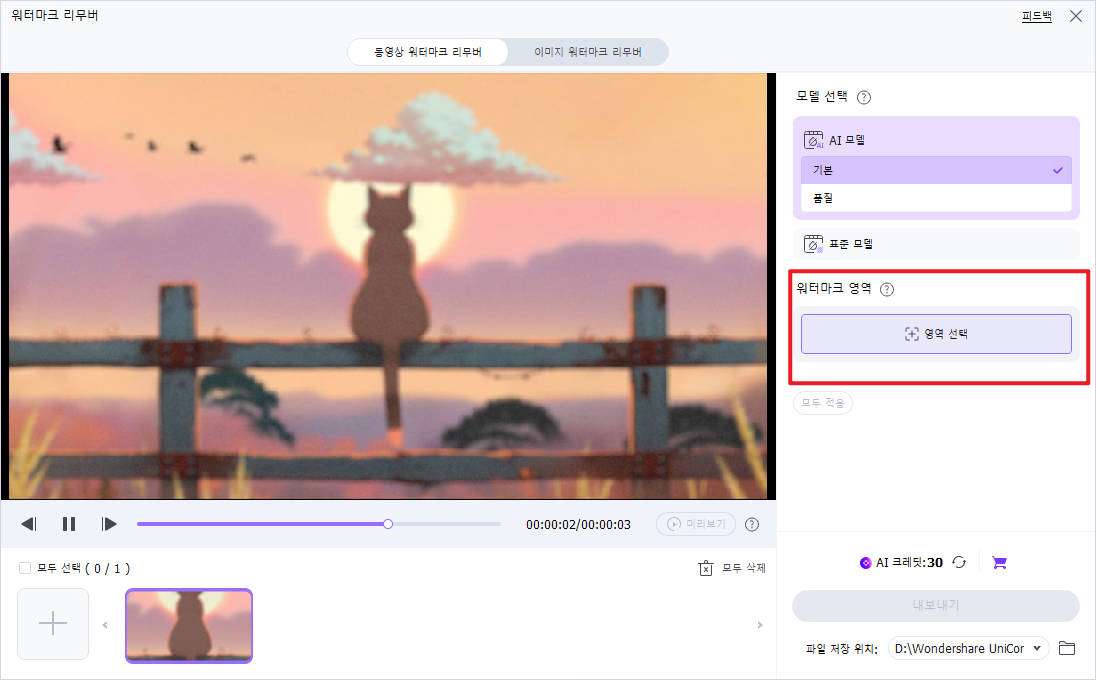The height and width of the screenshot is (680, 1096).
Task: Click the help icon next to 워터마크 영역
Action: tap(887, 289)
